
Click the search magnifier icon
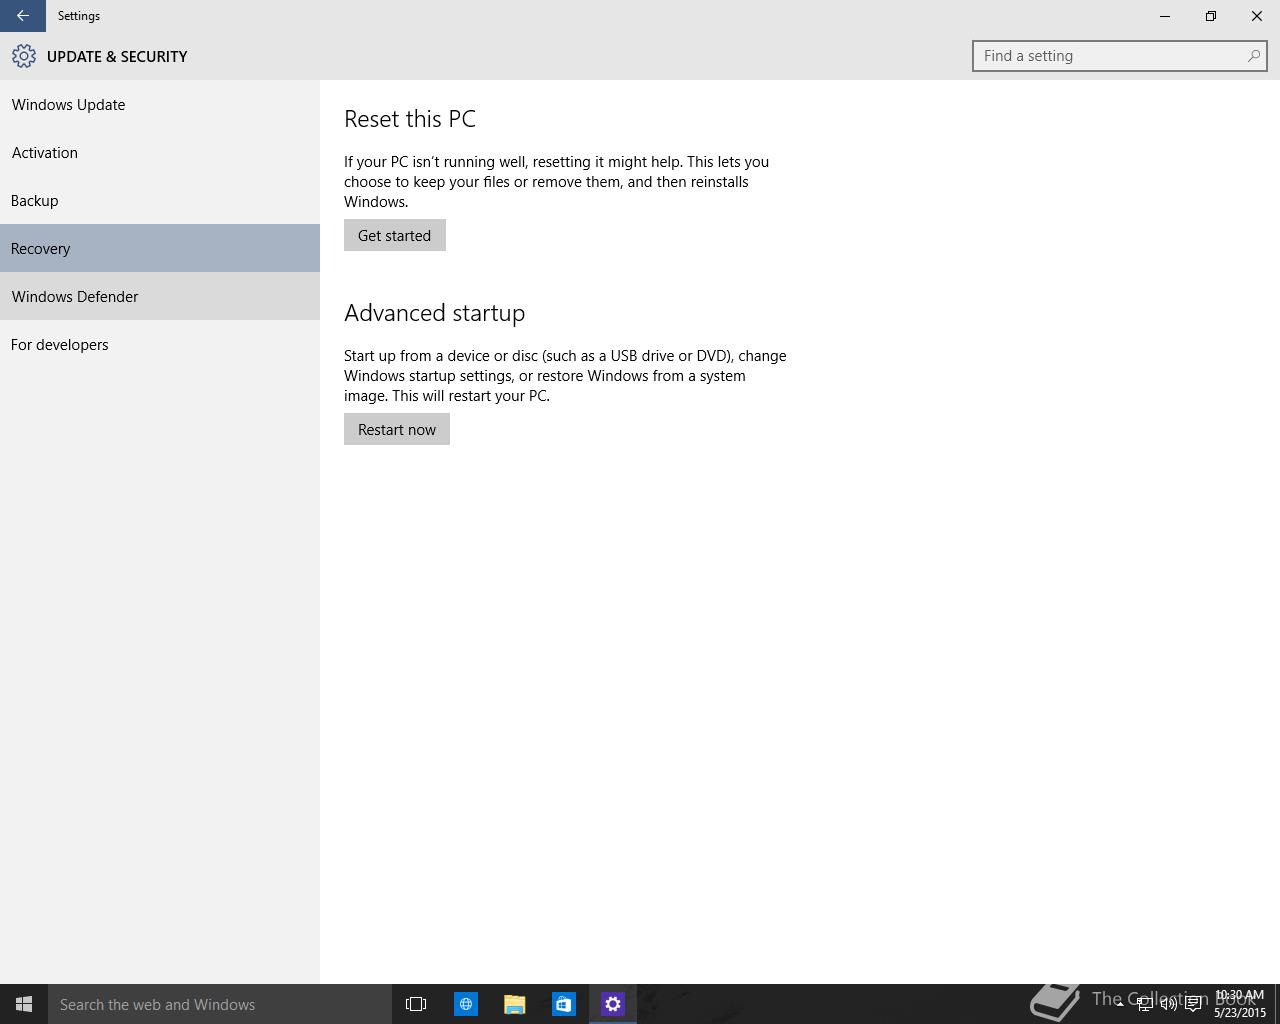click(1253, 56)
